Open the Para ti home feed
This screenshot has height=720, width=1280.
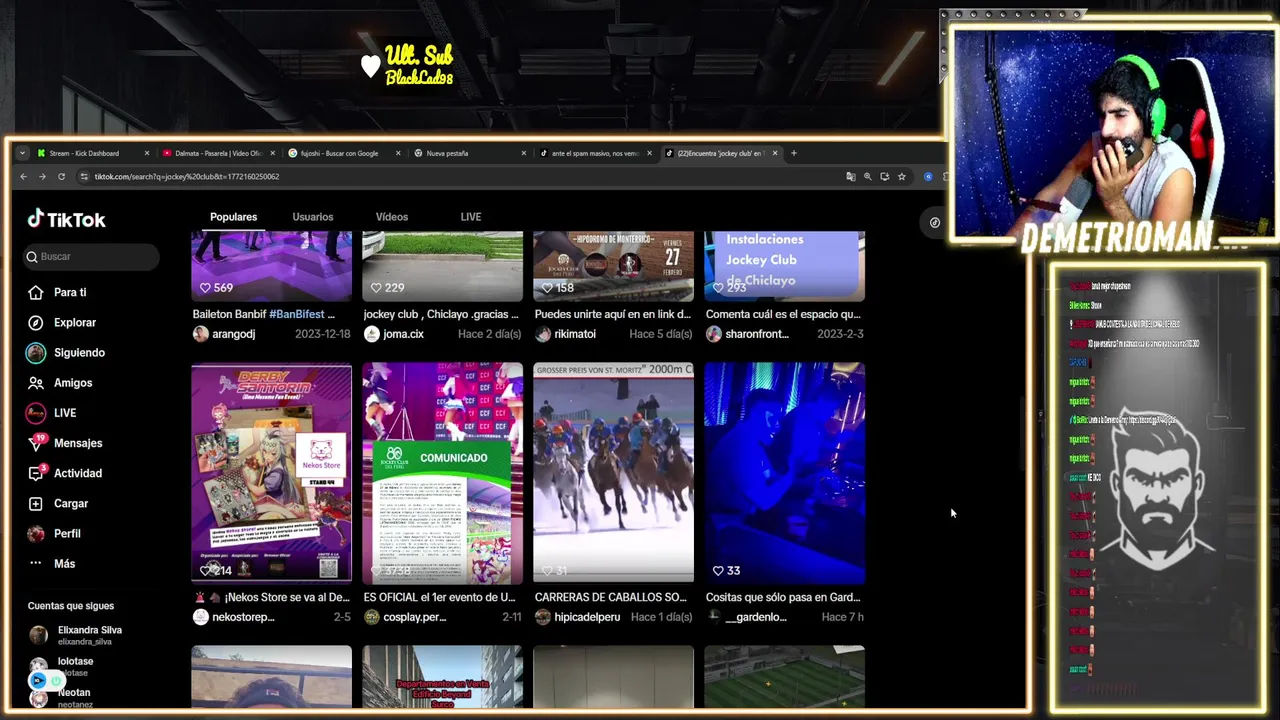tap(57, 292)
